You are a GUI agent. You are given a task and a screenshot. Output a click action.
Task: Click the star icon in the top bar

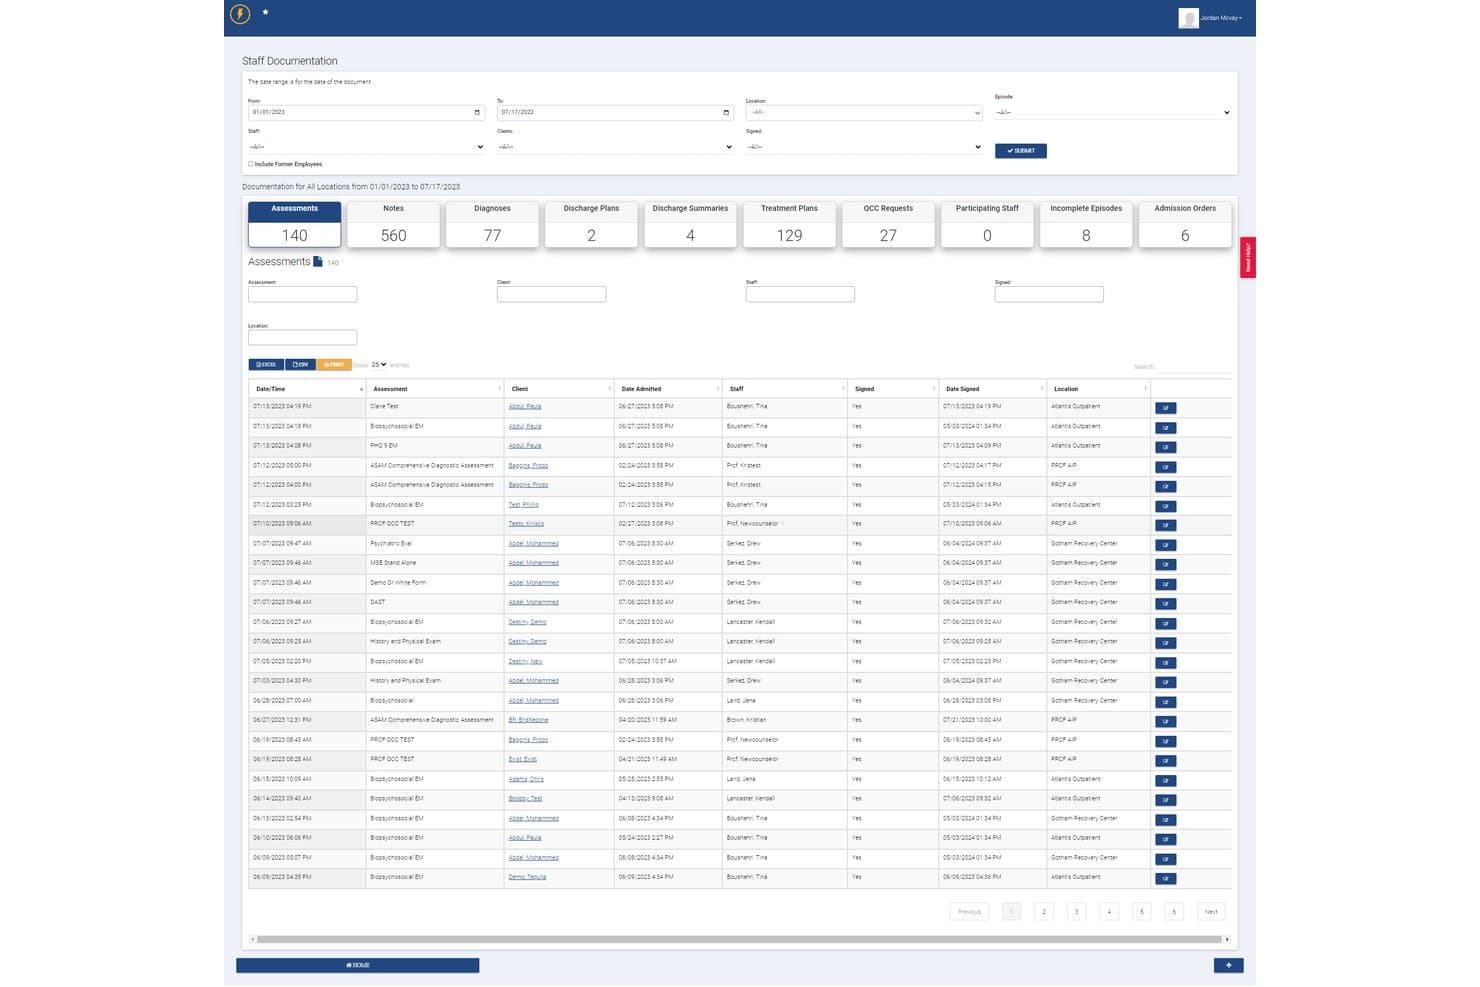[265, 12]
